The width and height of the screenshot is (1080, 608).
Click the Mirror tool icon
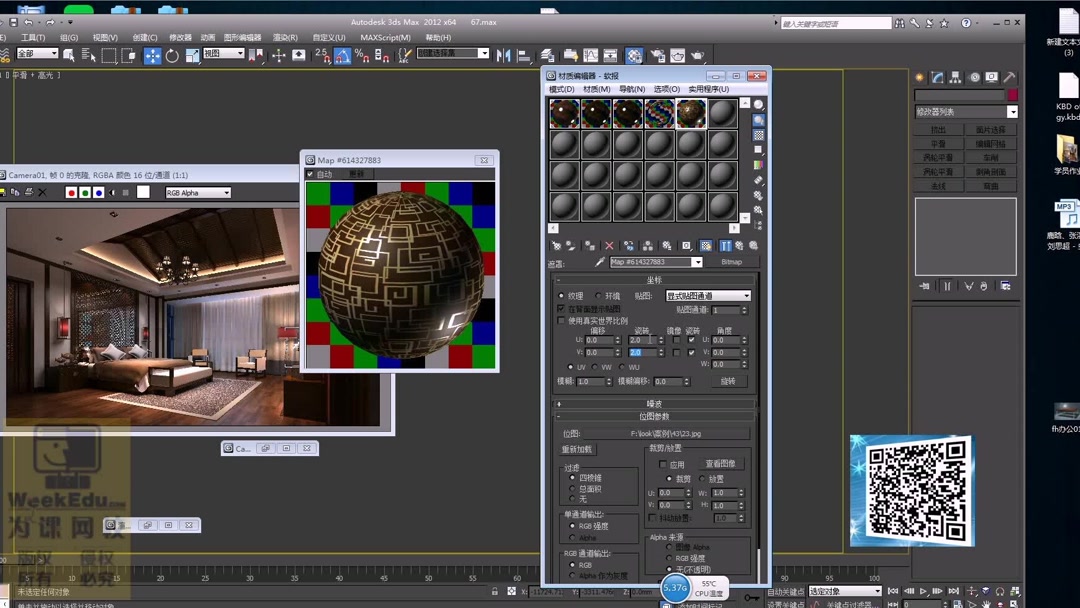pos(503,56)
